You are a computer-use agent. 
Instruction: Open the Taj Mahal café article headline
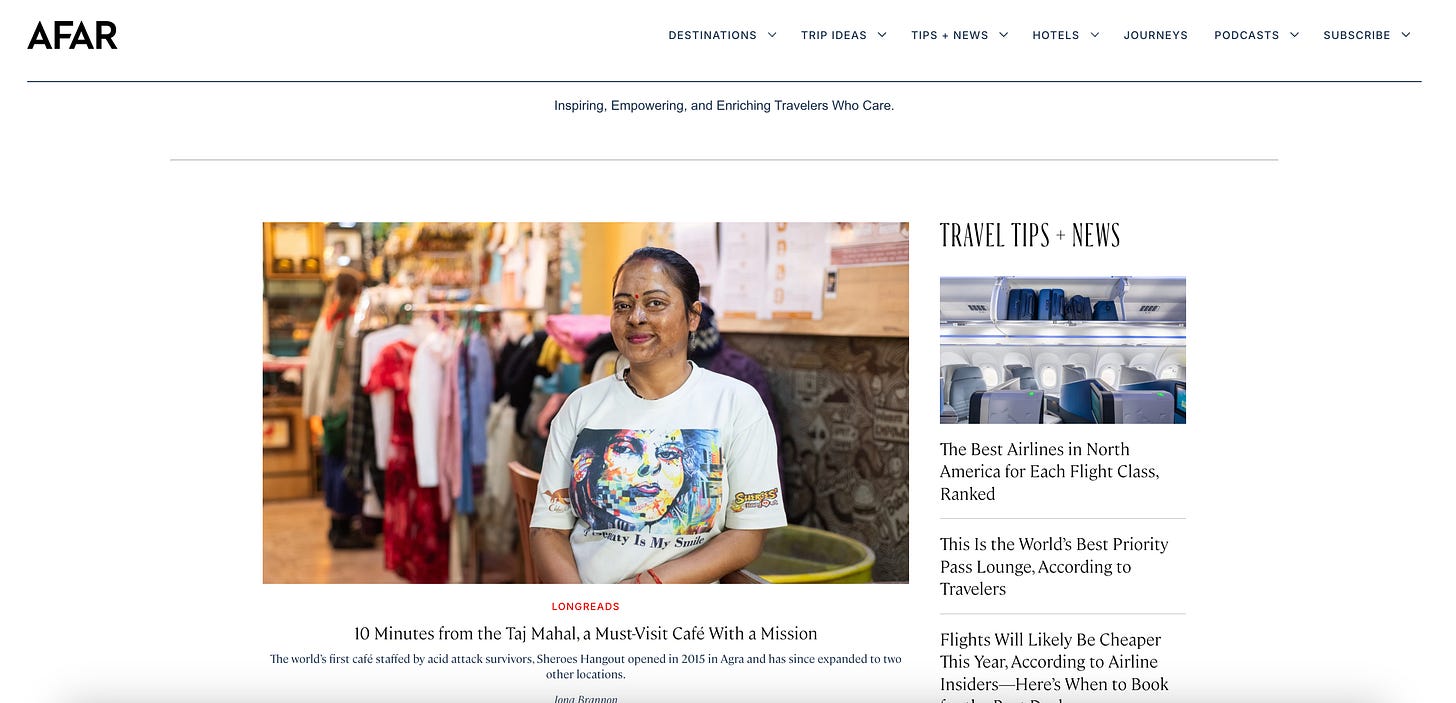[586, 634]
